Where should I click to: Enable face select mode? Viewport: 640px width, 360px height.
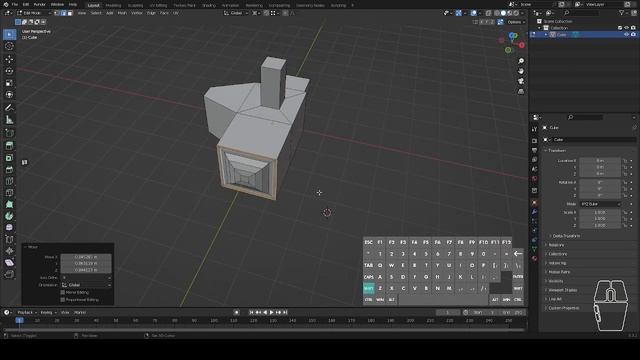[x=70, y=13]
